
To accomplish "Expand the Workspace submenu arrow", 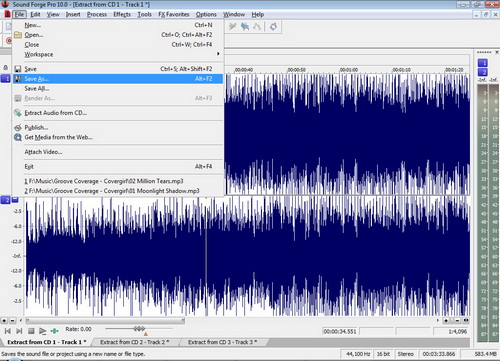I will click(x=218, y=54).
